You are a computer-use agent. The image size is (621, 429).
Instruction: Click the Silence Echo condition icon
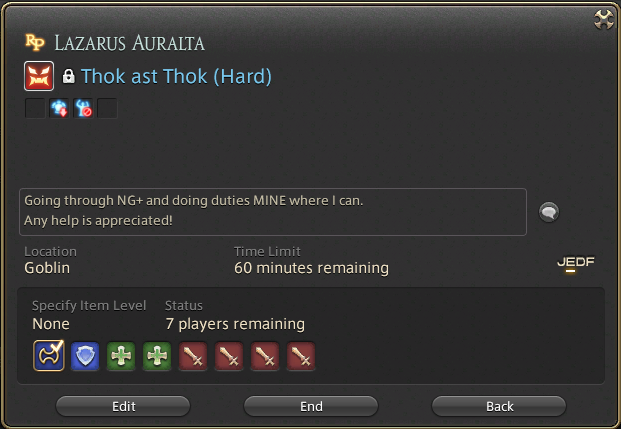[83, 108]
